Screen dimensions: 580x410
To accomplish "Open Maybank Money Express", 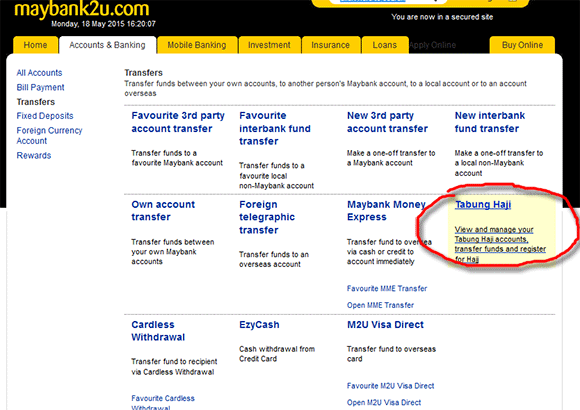I will pos(386,211).
